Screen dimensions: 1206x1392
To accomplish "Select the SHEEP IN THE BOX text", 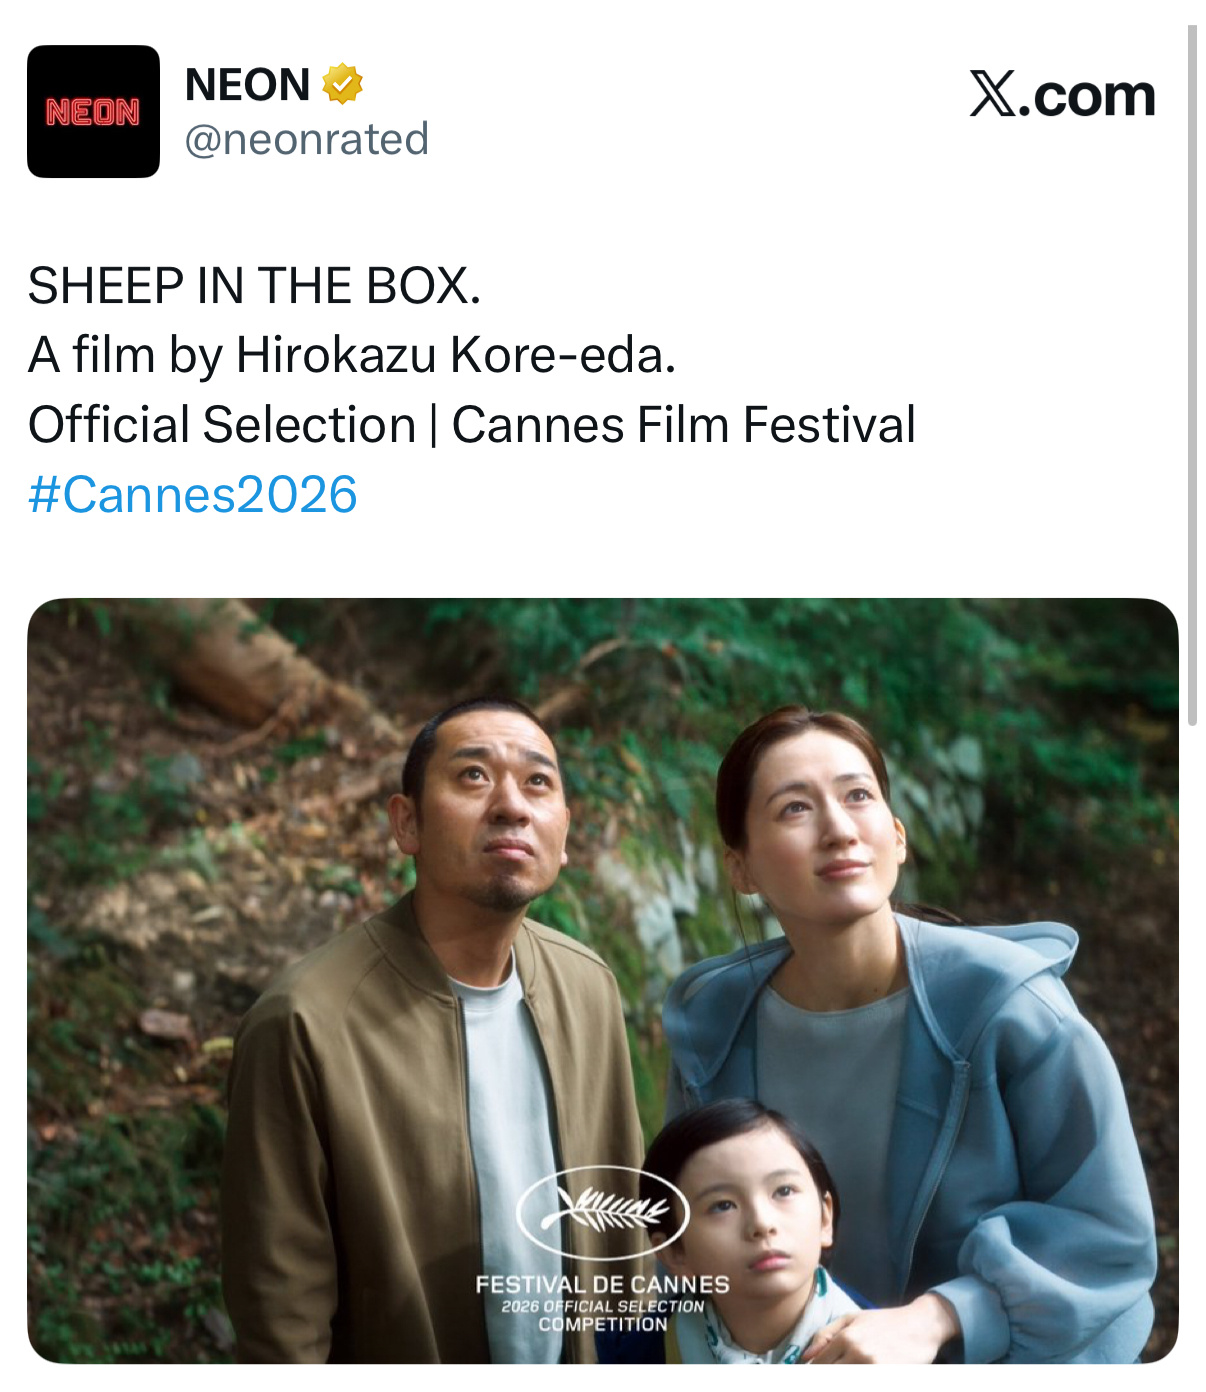I will [254, 286].
